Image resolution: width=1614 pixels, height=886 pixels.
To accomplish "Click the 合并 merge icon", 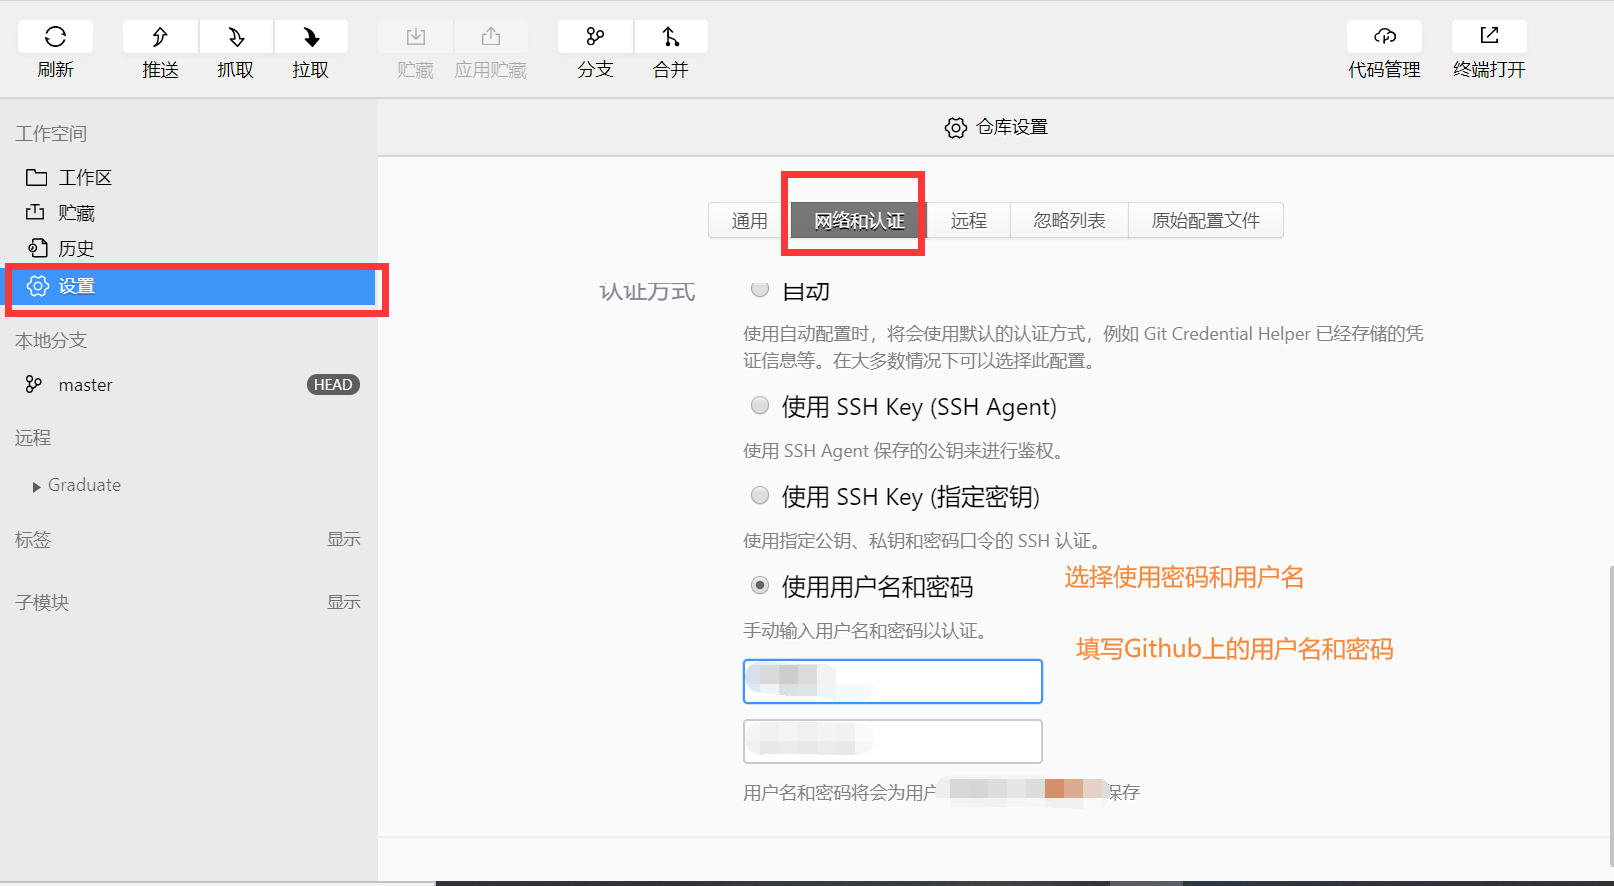I will point(671,37).
